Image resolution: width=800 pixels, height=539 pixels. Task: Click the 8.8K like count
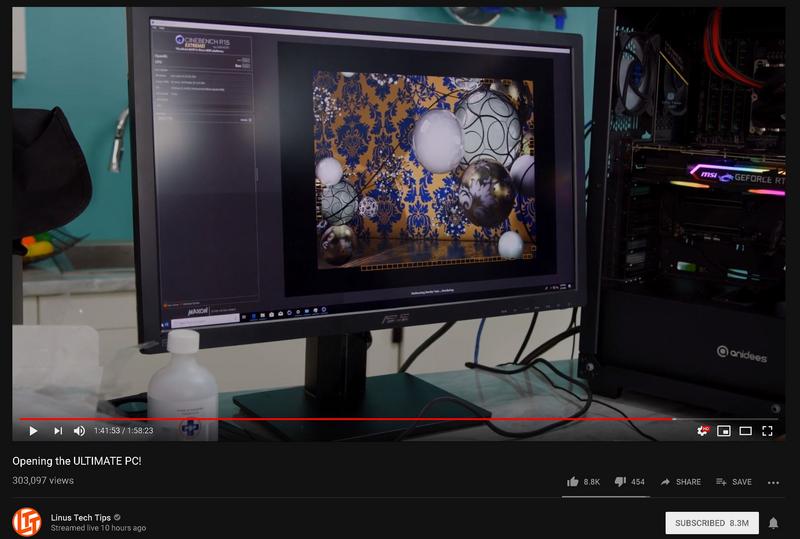pyautogui.click(x=591, y=482)
